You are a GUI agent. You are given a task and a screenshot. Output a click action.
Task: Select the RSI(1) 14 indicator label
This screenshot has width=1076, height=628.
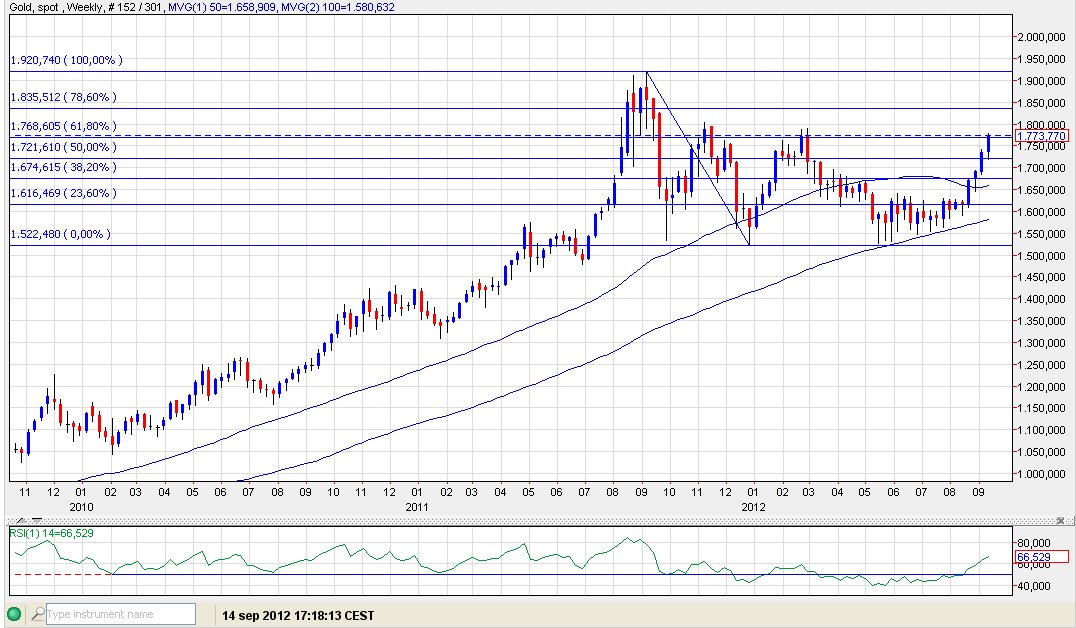51,533
